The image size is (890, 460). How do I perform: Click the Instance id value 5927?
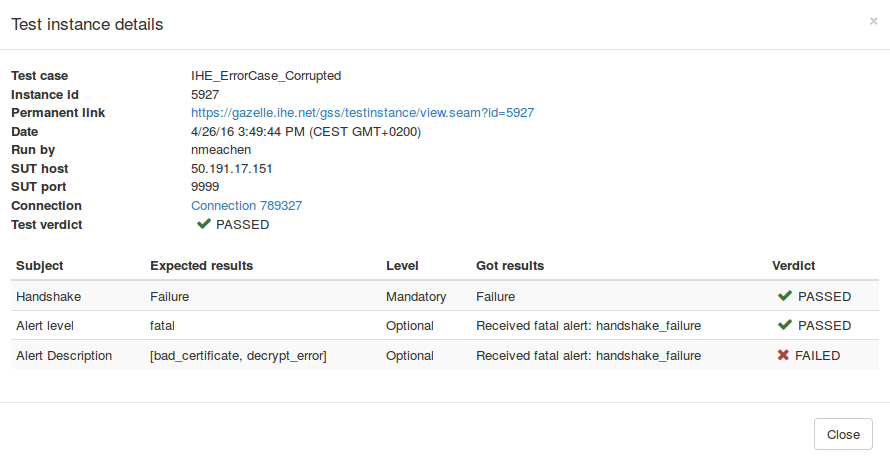[x=205, y=95]
